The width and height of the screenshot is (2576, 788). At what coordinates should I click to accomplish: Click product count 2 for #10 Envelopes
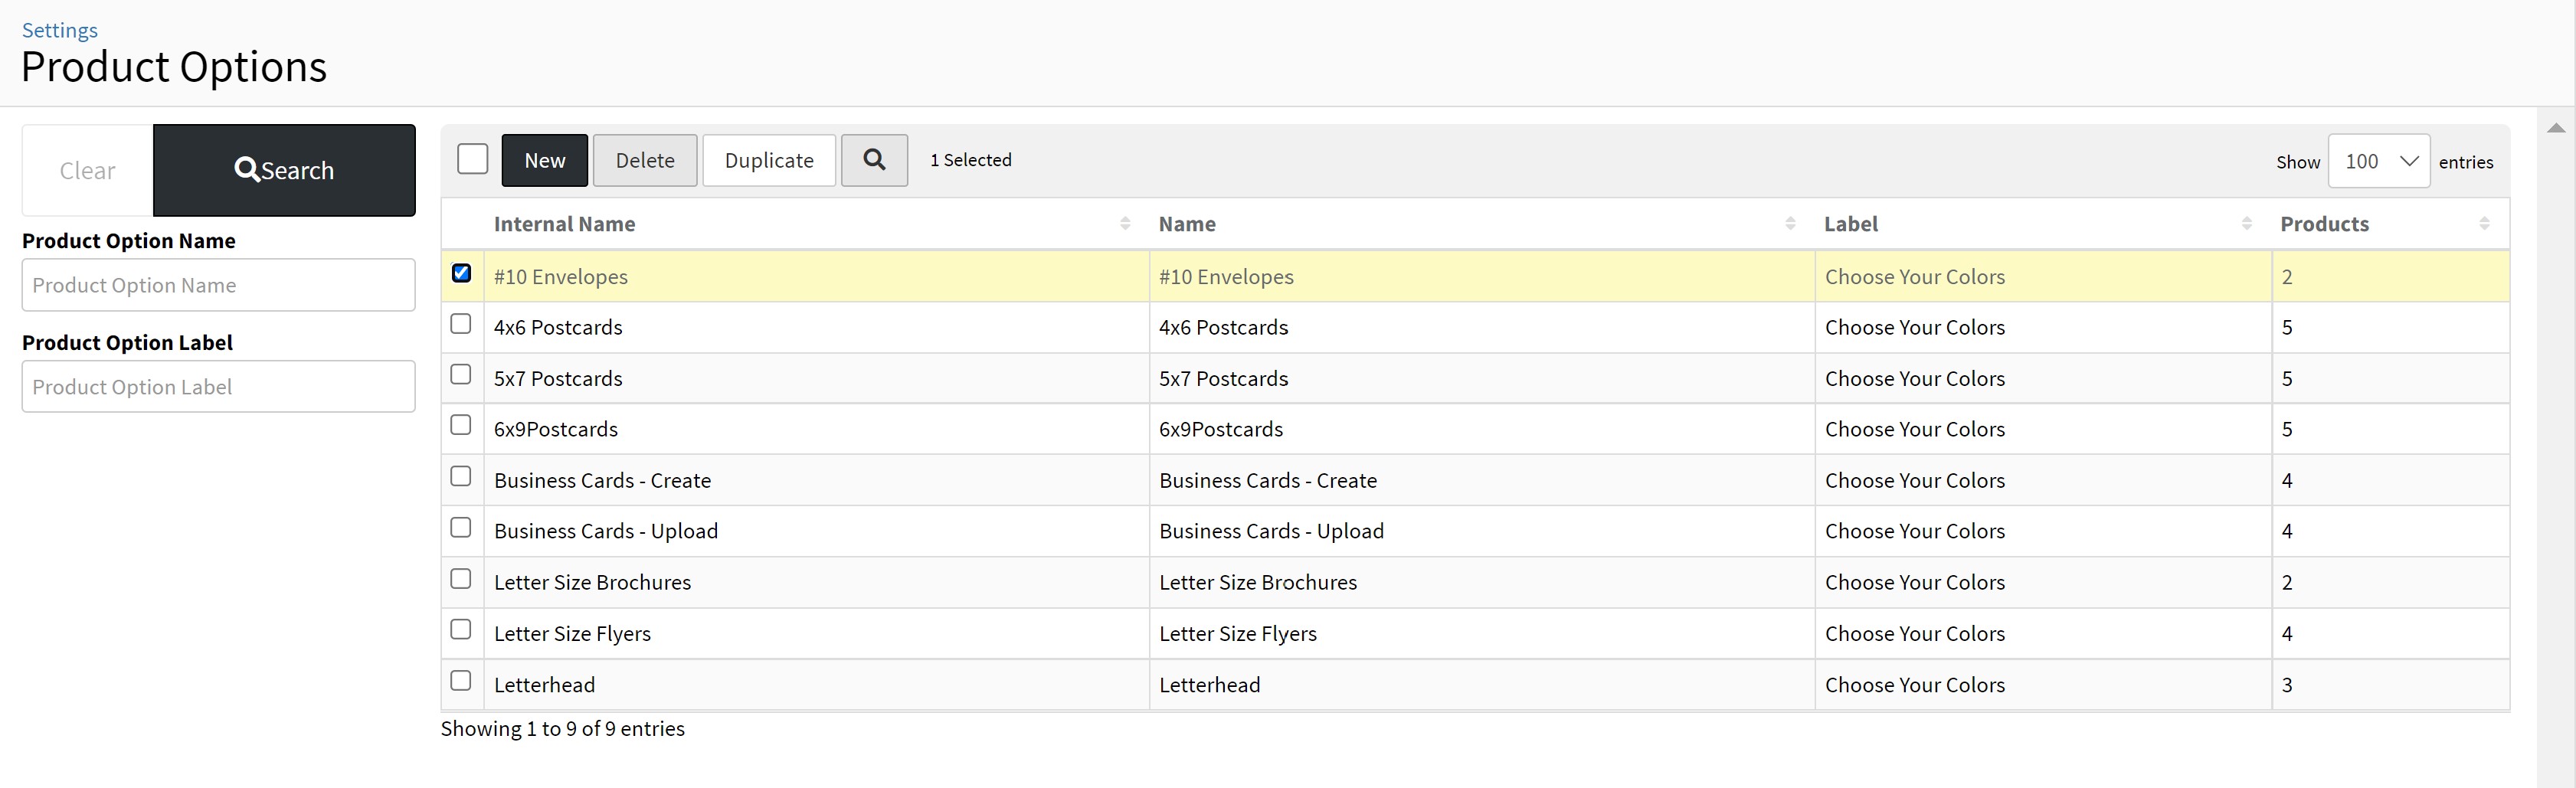point(2287,277)
